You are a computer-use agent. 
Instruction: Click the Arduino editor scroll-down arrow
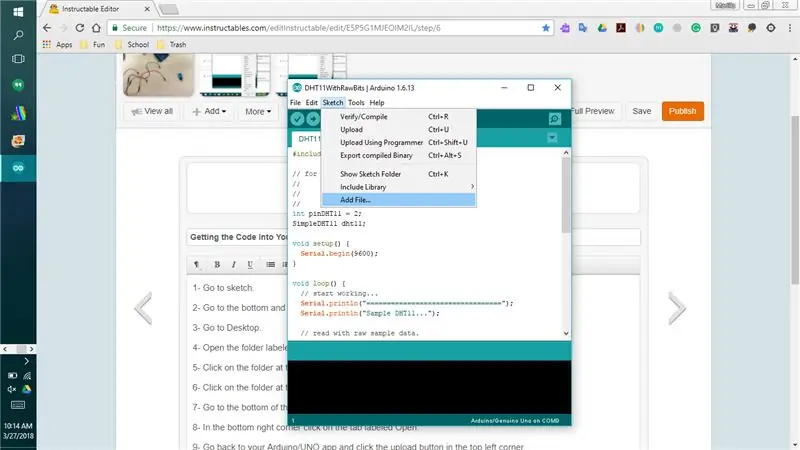(566, 333)
